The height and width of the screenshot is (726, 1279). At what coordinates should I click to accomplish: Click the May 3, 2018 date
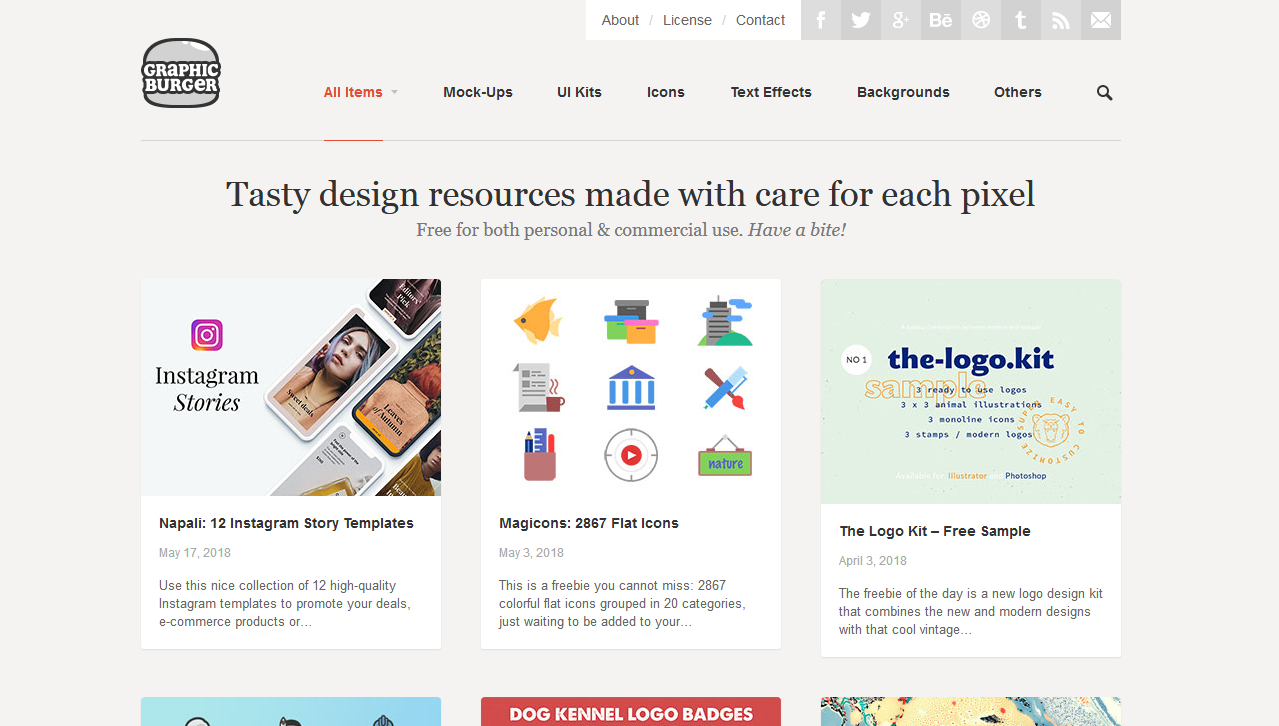point(532,553)
